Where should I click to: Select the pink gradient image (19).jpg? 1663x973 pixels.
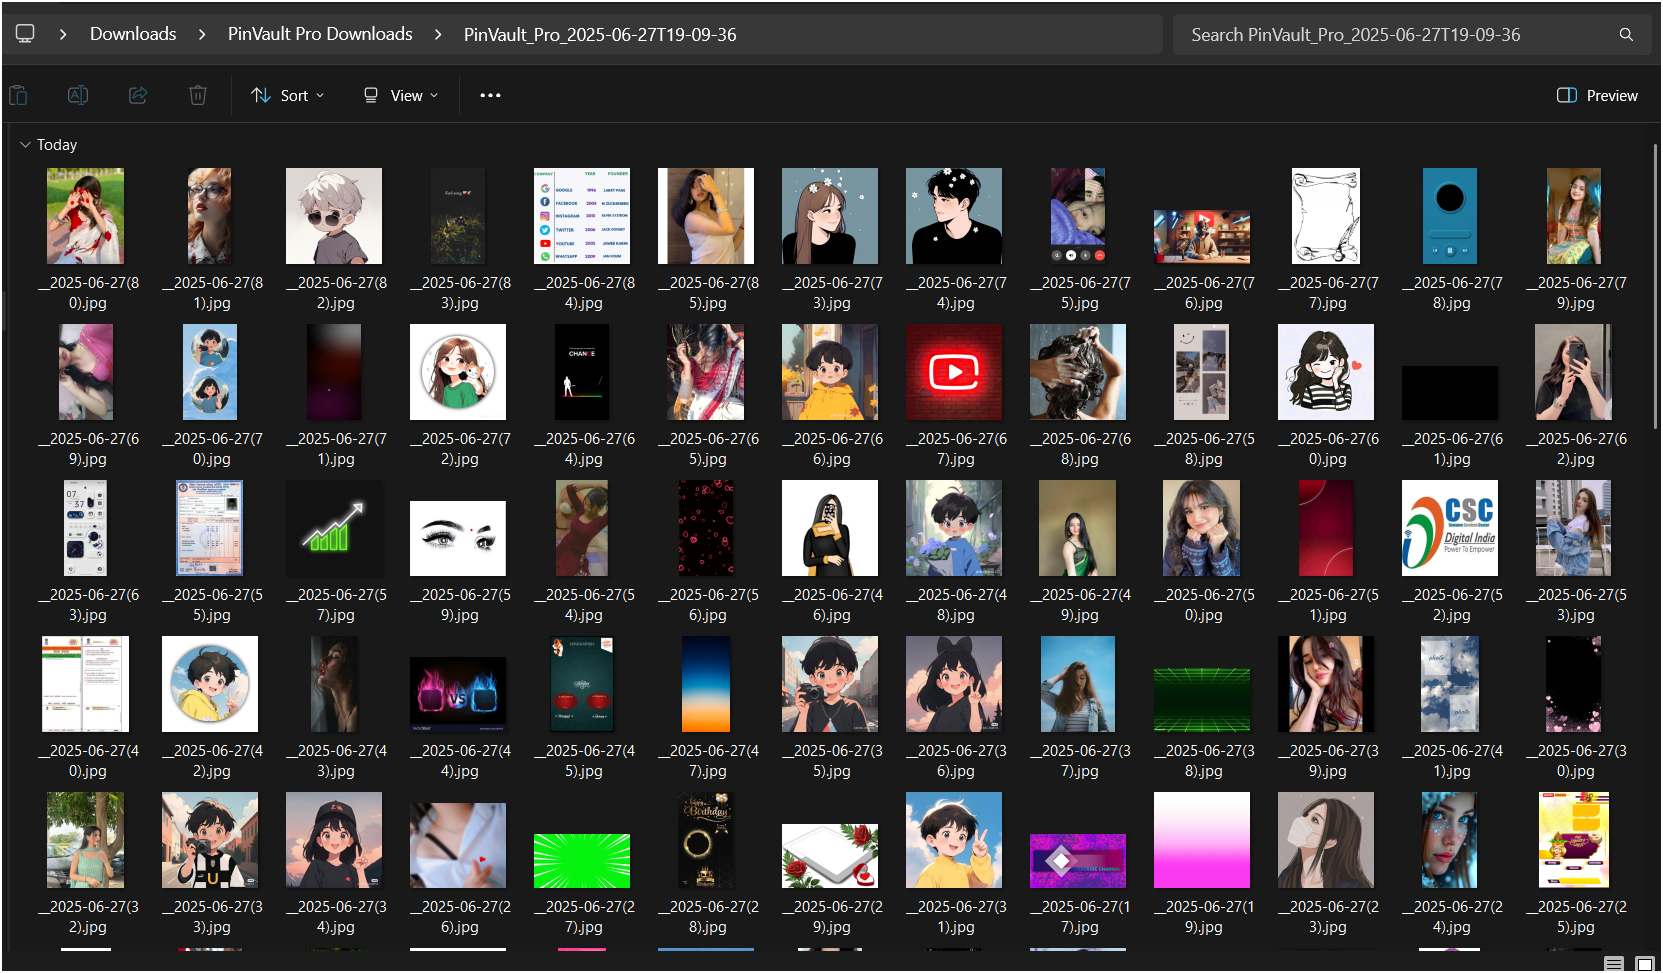point(1202,840)
